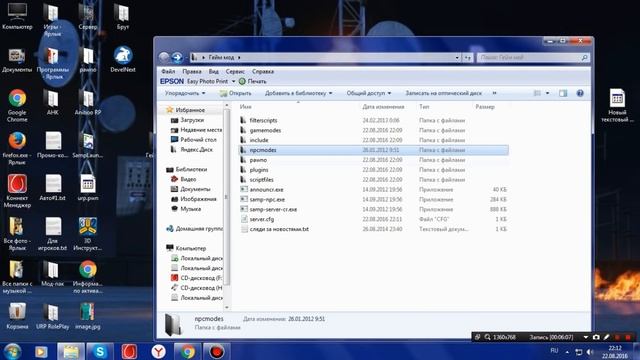Select the gamemodes folder
Viewport: 640px width, 360px height.
pos(265,130)
